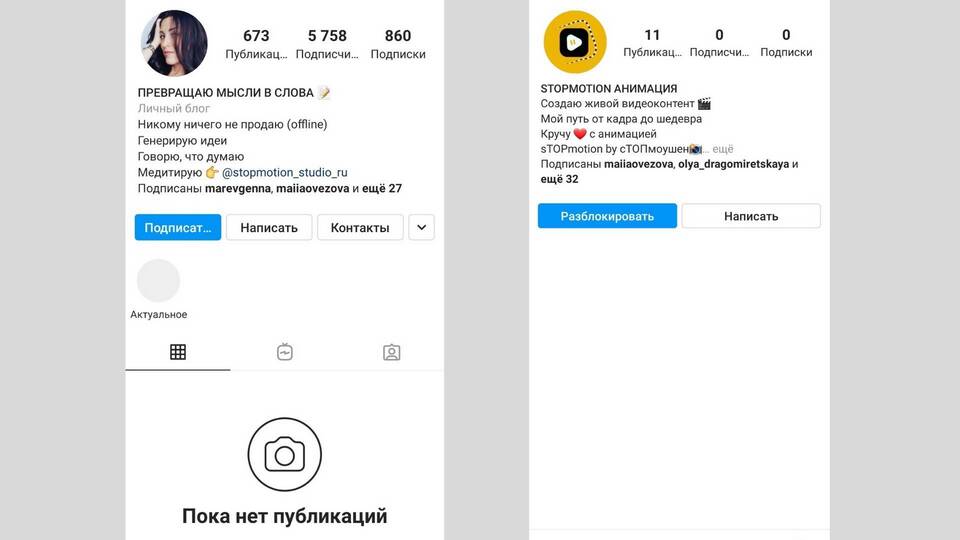This screenshot has height=540, width=960.
Task: Open mutual follower olya_dragomiretskaya link
Action: tap(733, 164)
